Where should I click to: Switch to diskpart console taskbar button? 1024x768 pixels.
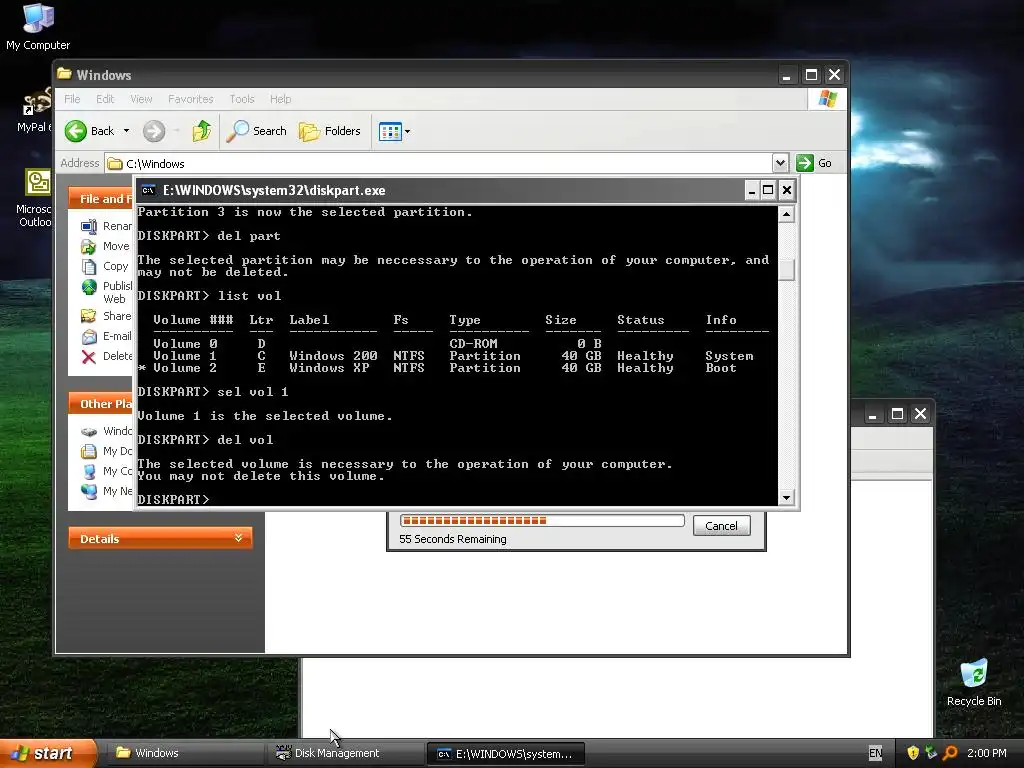pos(505,754)
